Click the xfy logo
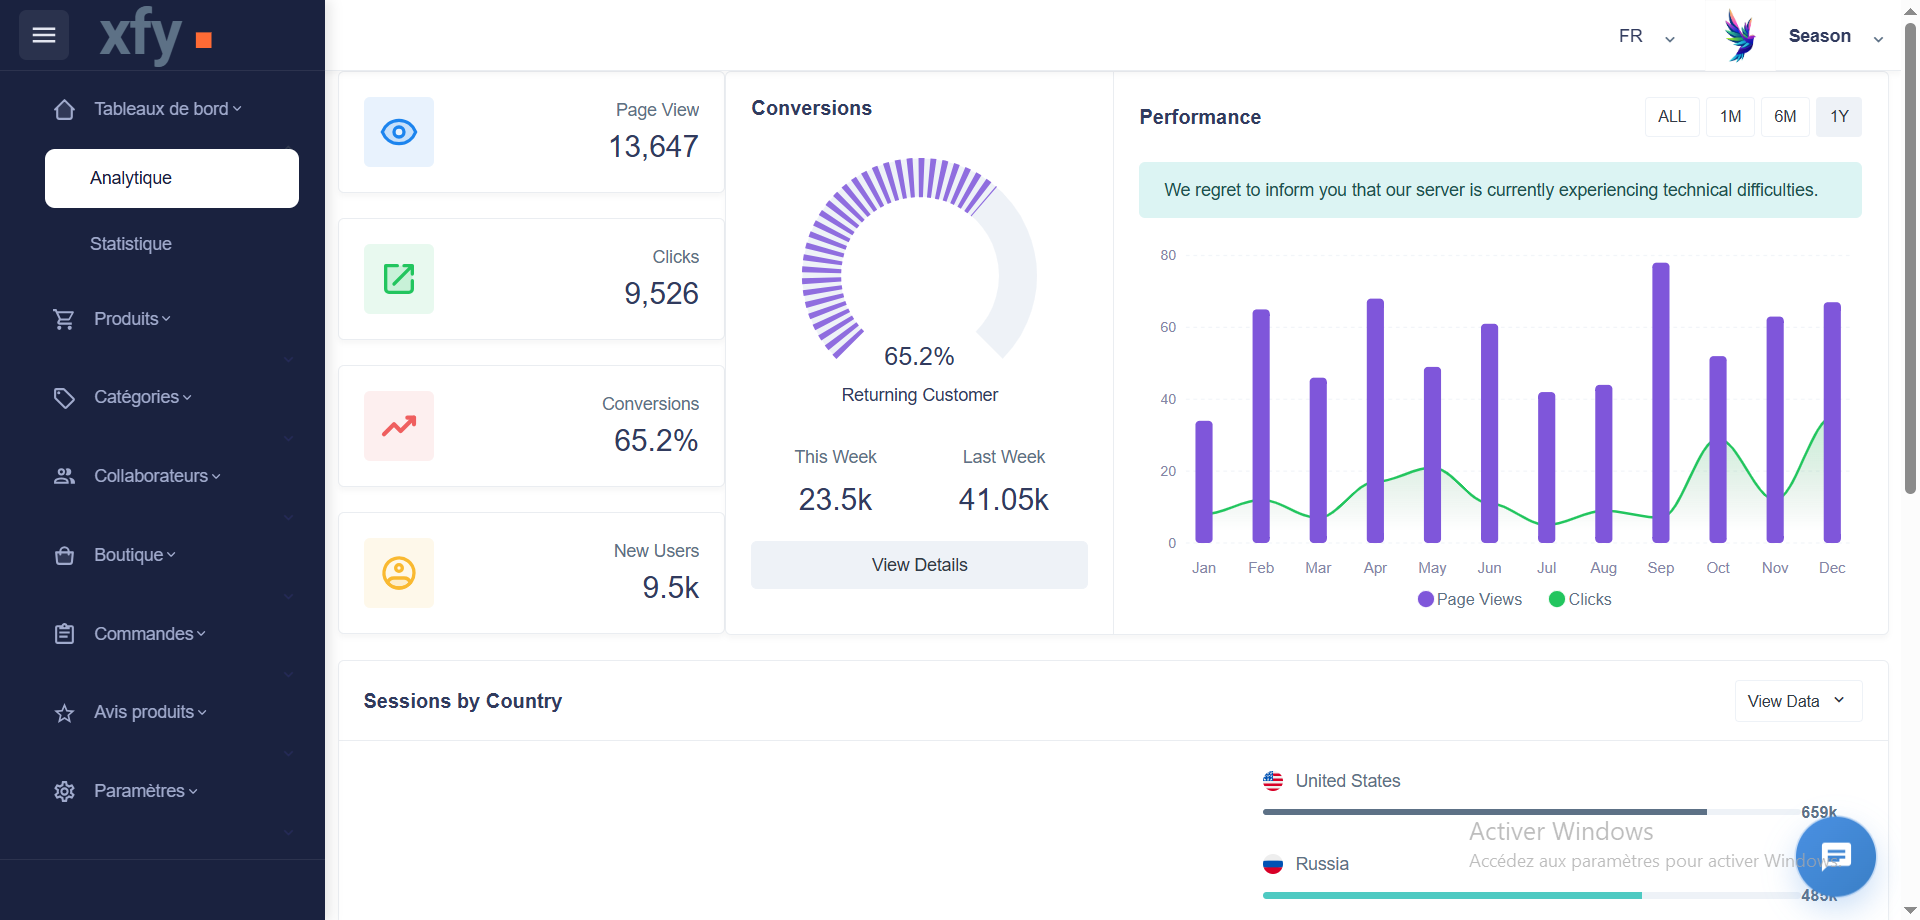The height and width of the screenshot is (920, 1920). pyautogui.click(x=156, y=36)
